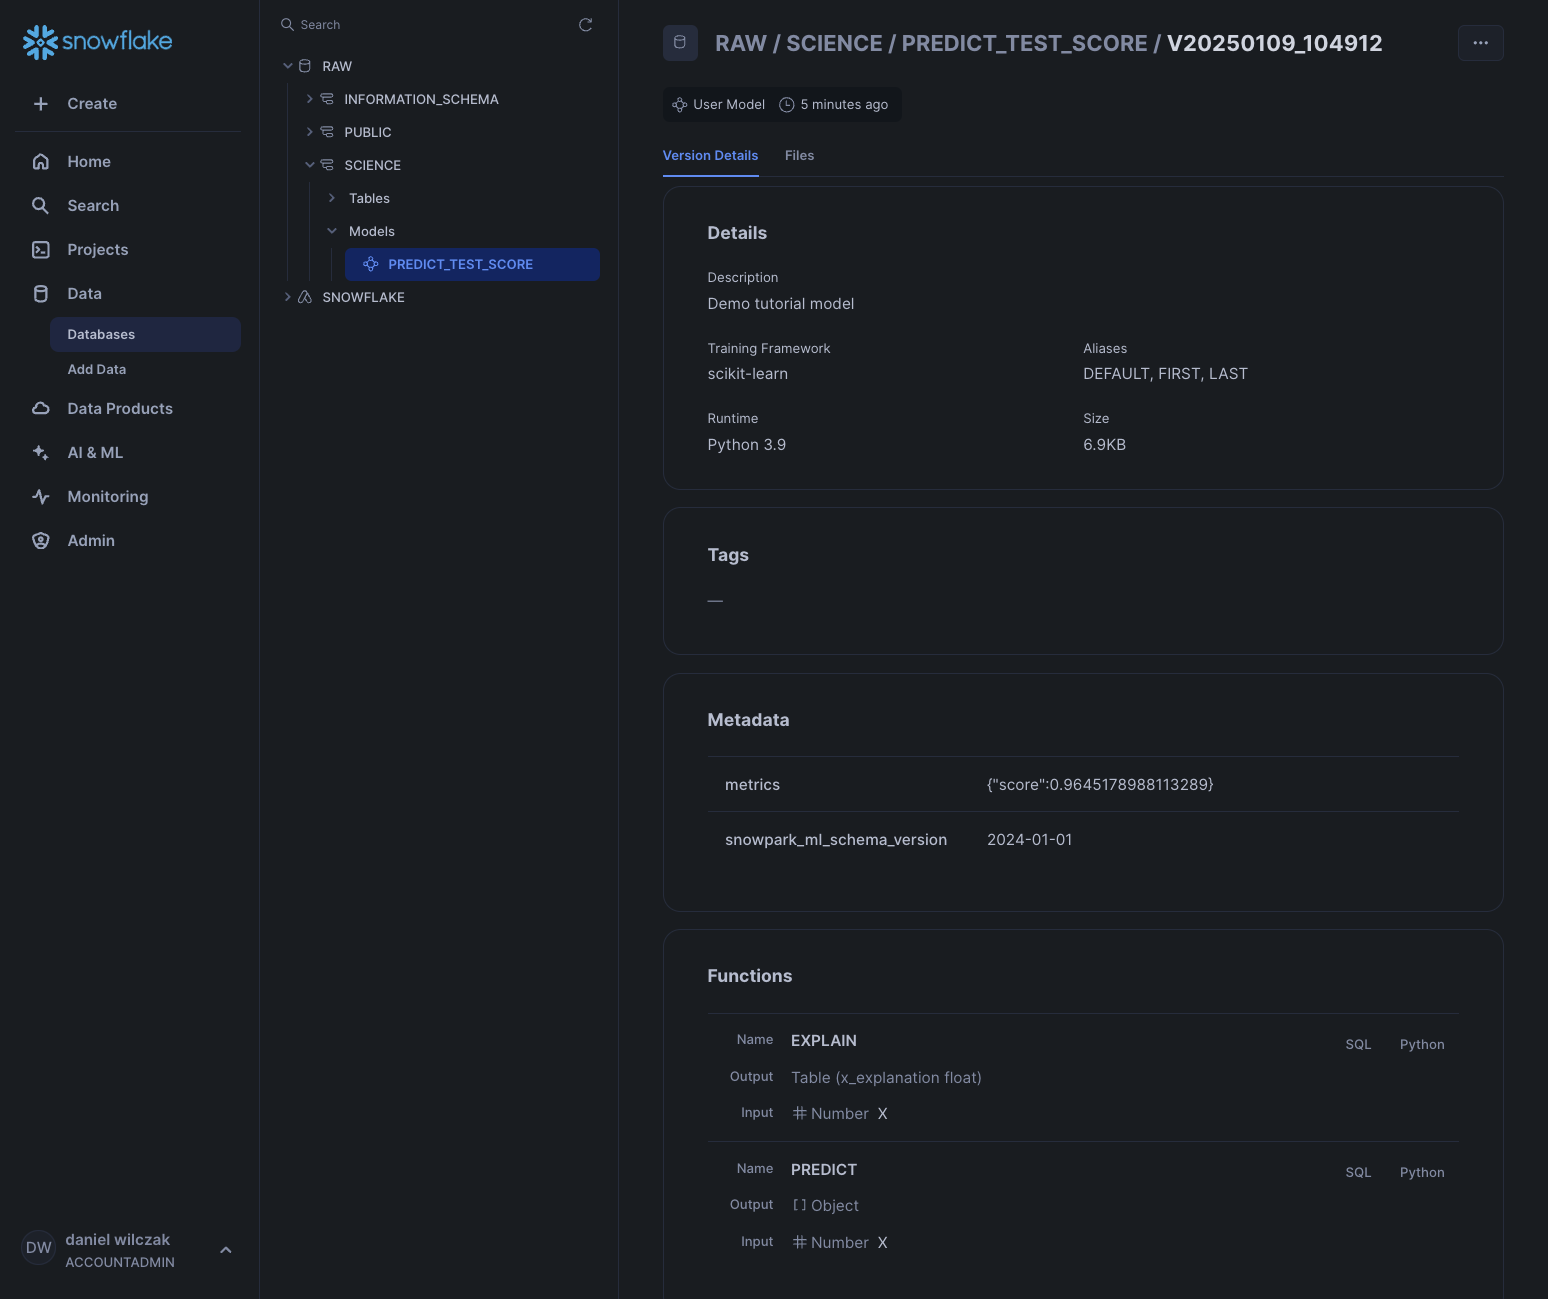
Task: Click SCIENCE in the breadcrumb
Action: tap(834, 44)
